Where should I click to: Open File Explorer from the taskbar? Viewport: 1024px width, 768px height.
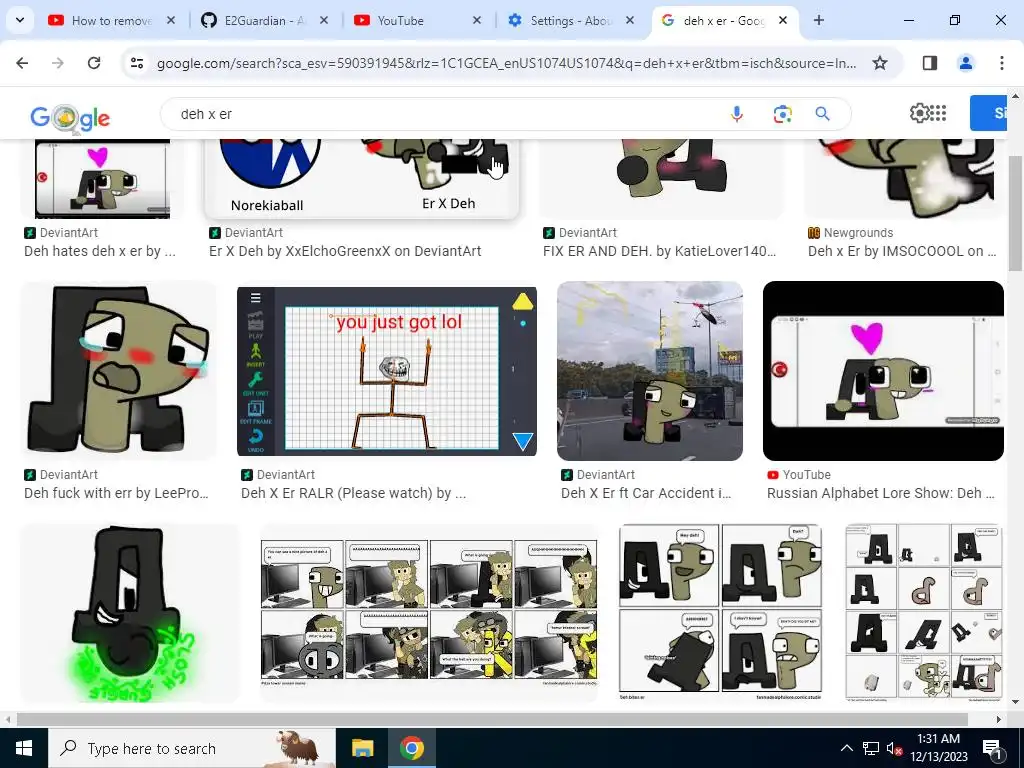362,748
